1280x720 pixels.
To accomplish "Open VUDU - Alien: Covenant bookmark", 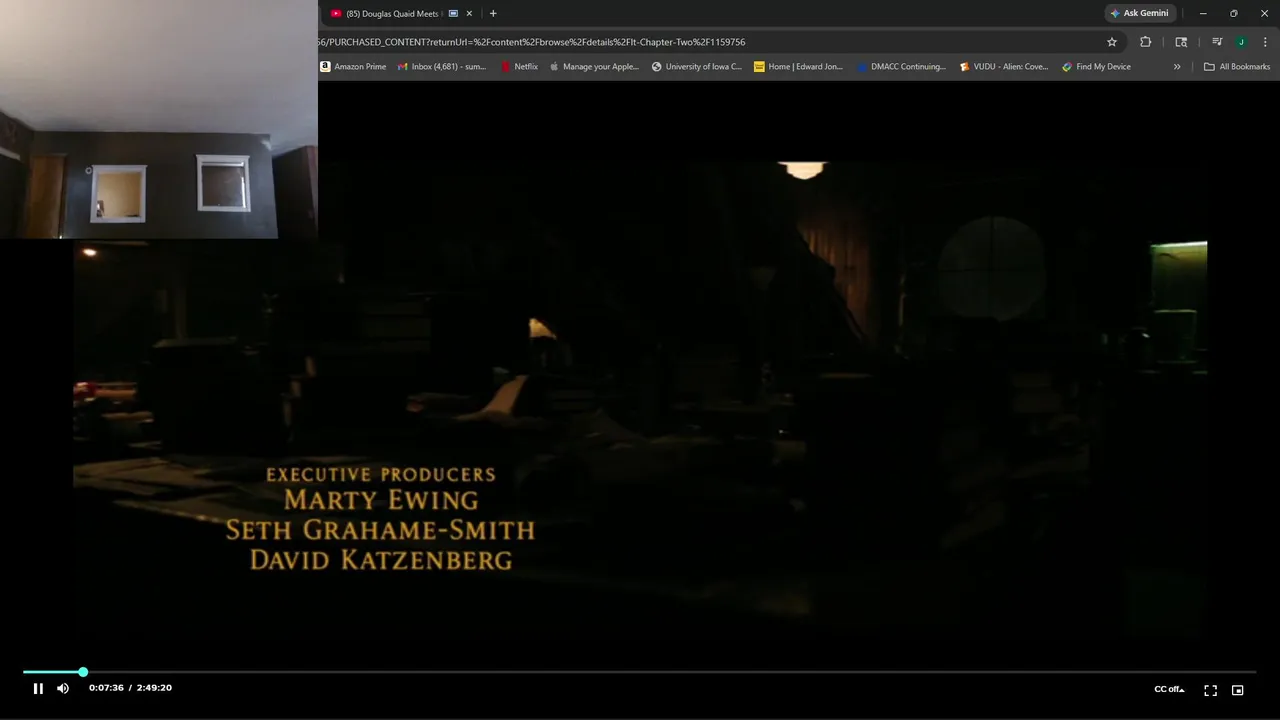I will [1004, 67].
